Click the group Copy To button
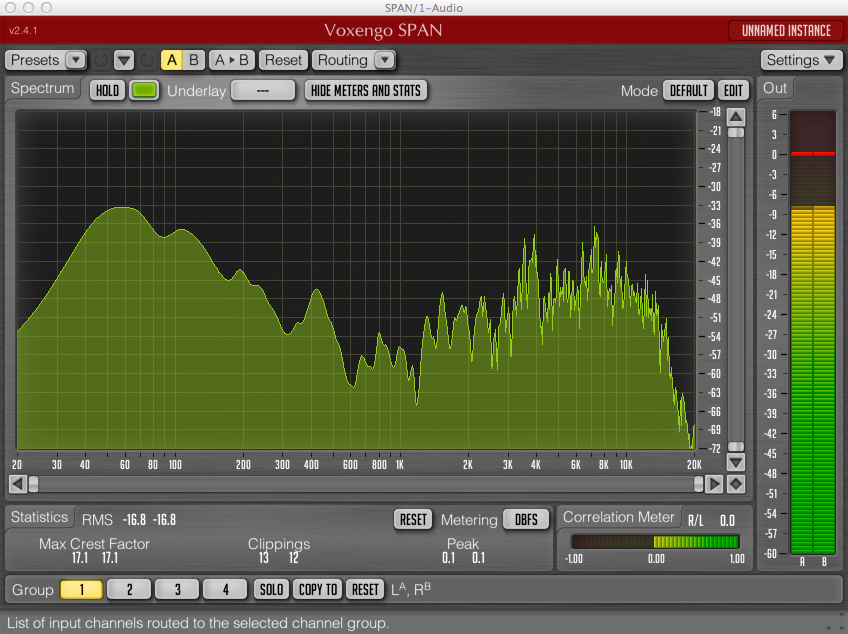This screenshot has width=848, height=634. tap(318, 589)
